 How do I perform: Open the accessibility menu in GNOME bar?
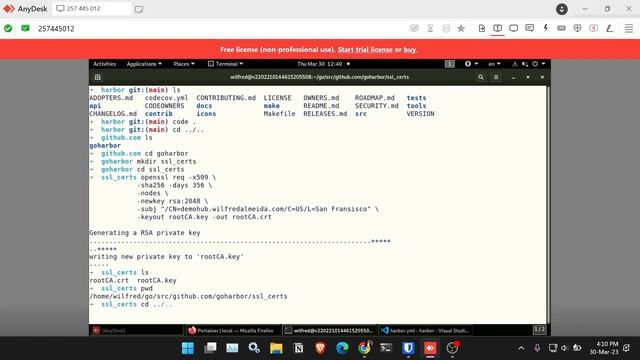tap(471, 64)
